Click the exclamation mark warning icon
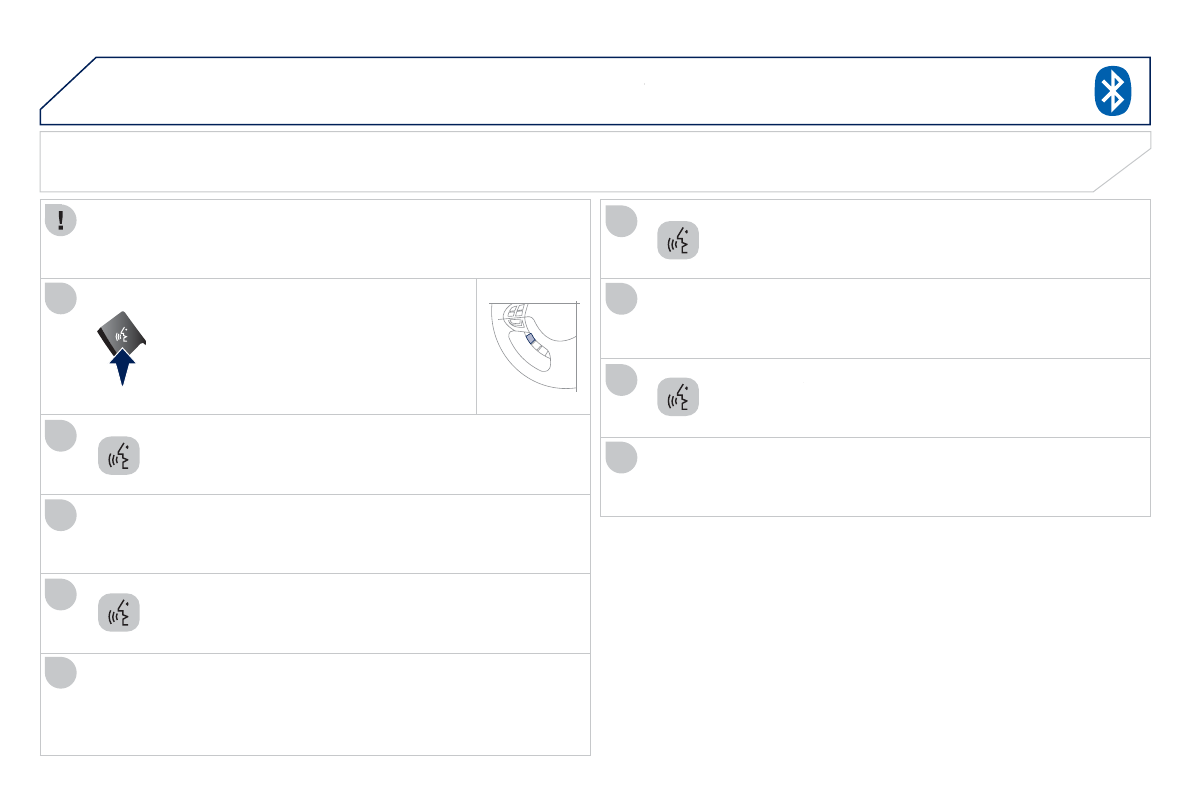Image resolution: width=1191 pixels, height=794 pixels. coord(61,220)
